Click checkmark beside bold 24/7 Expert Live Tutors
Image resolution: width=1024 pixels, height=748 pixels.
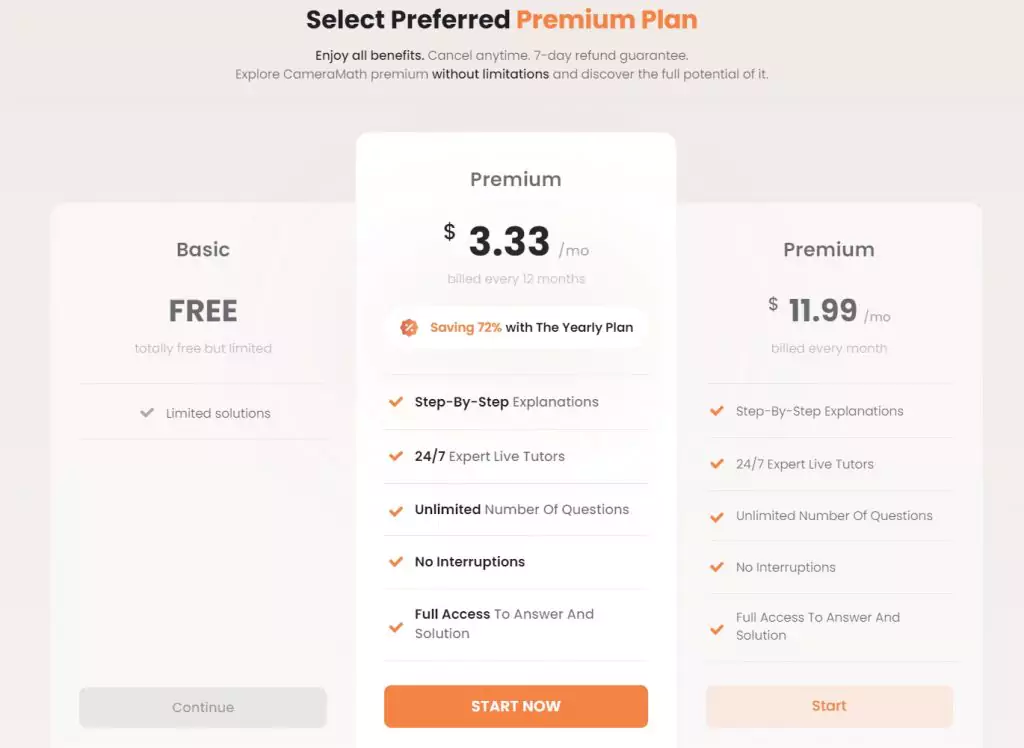396,456
